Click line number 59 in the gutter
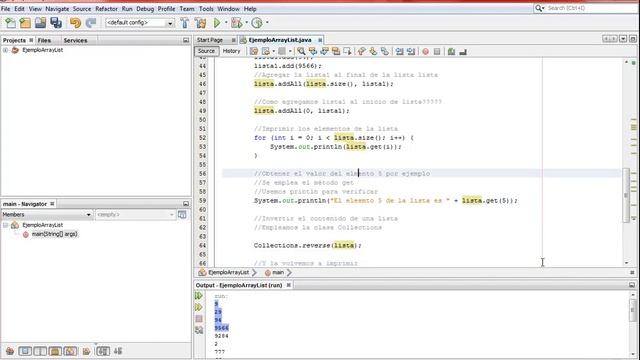640x360 pixels. (203, 201)
